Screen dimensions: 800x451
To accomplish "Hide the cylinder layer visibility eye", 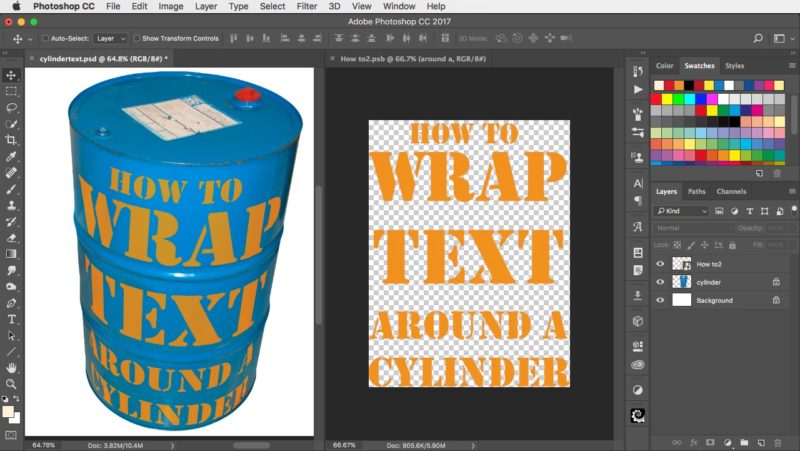I will click(660, 282).
